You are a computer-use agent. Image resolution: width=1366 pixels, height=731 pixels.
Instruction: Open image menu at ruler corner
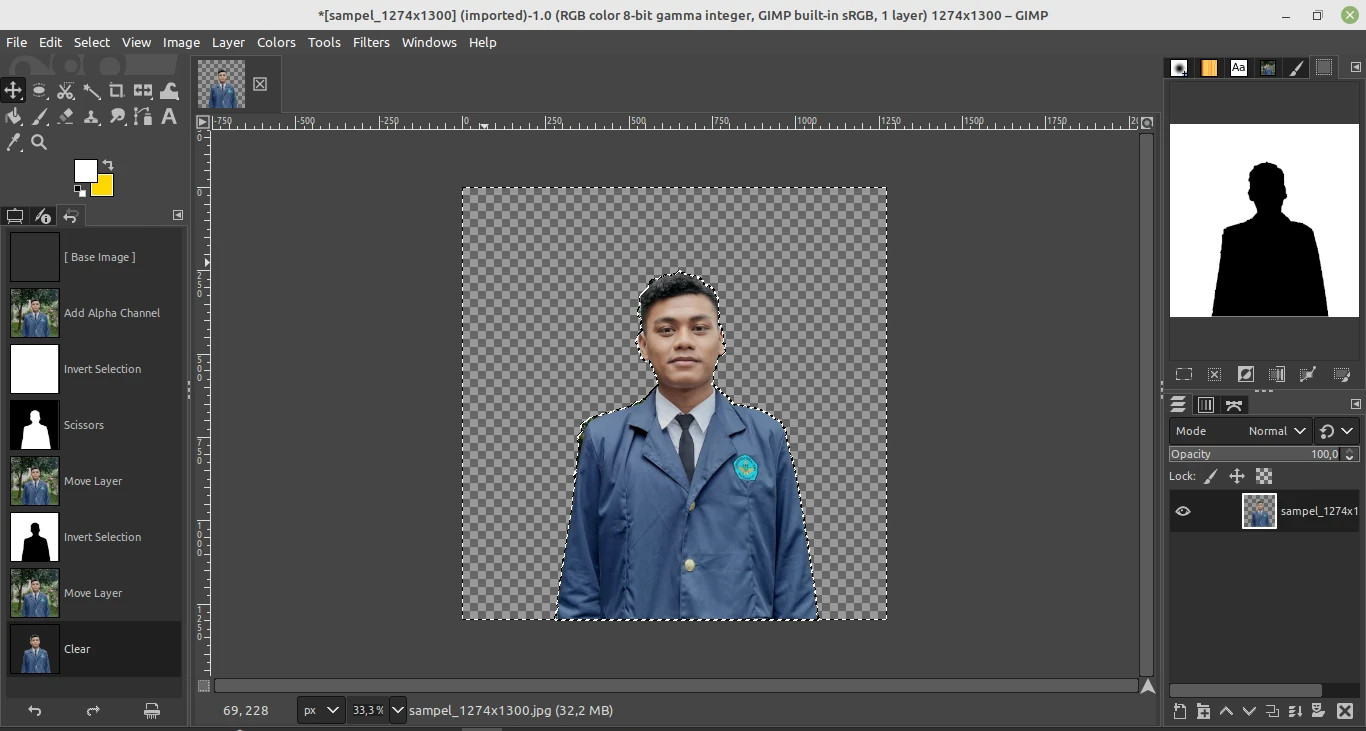tap(203, 122)
